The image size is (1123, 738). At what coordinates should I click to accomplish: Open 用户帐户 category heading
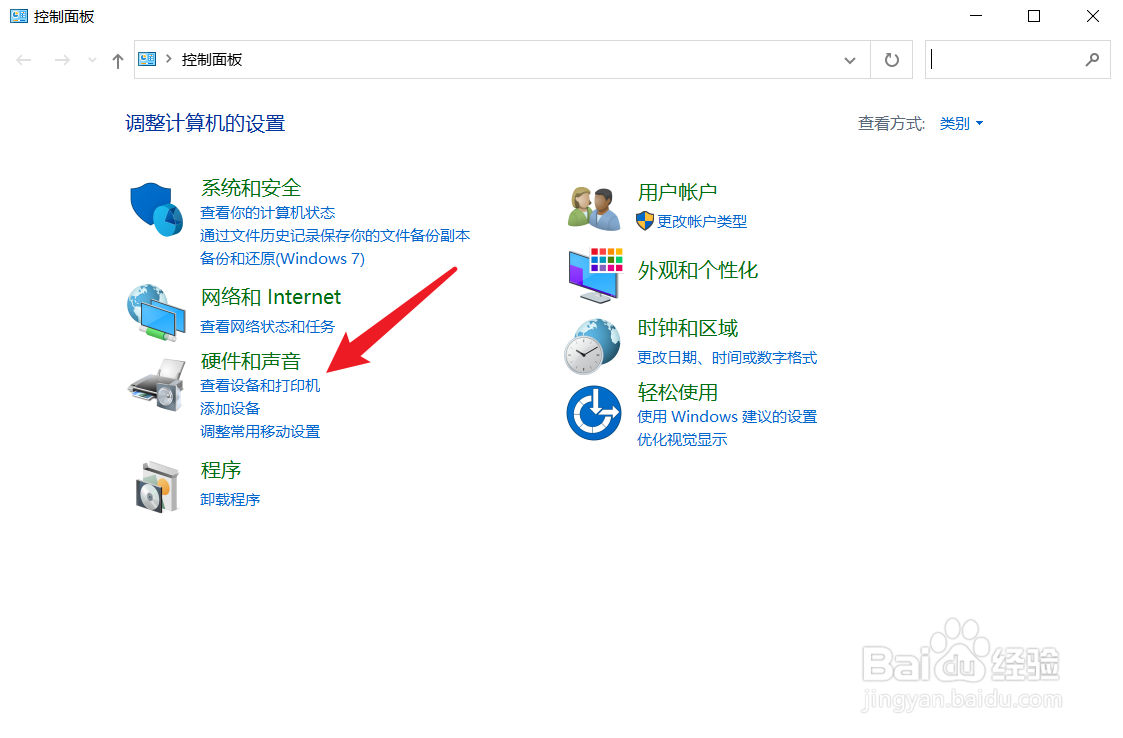coord(678,192)
